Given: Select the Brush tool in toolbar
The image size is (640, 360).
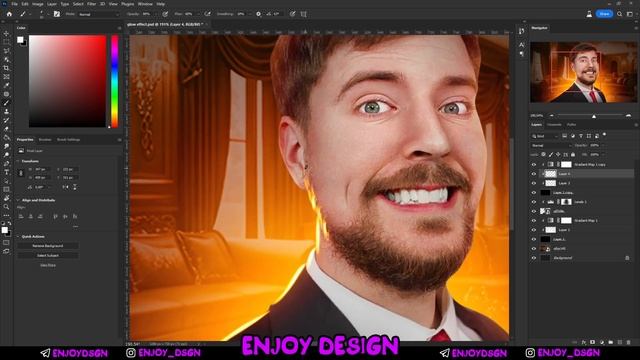Looking at the screenshot, I should (6, 103).
